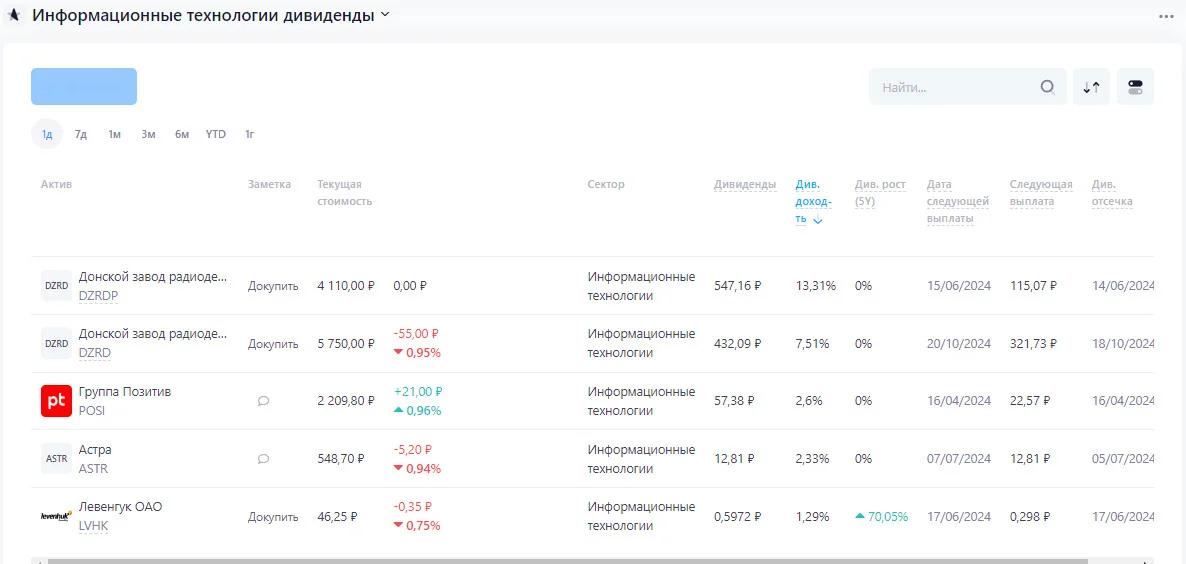Click the Докупить note for DZRDP
This screenshot has width=1186, height=564.
click(273, 287)
